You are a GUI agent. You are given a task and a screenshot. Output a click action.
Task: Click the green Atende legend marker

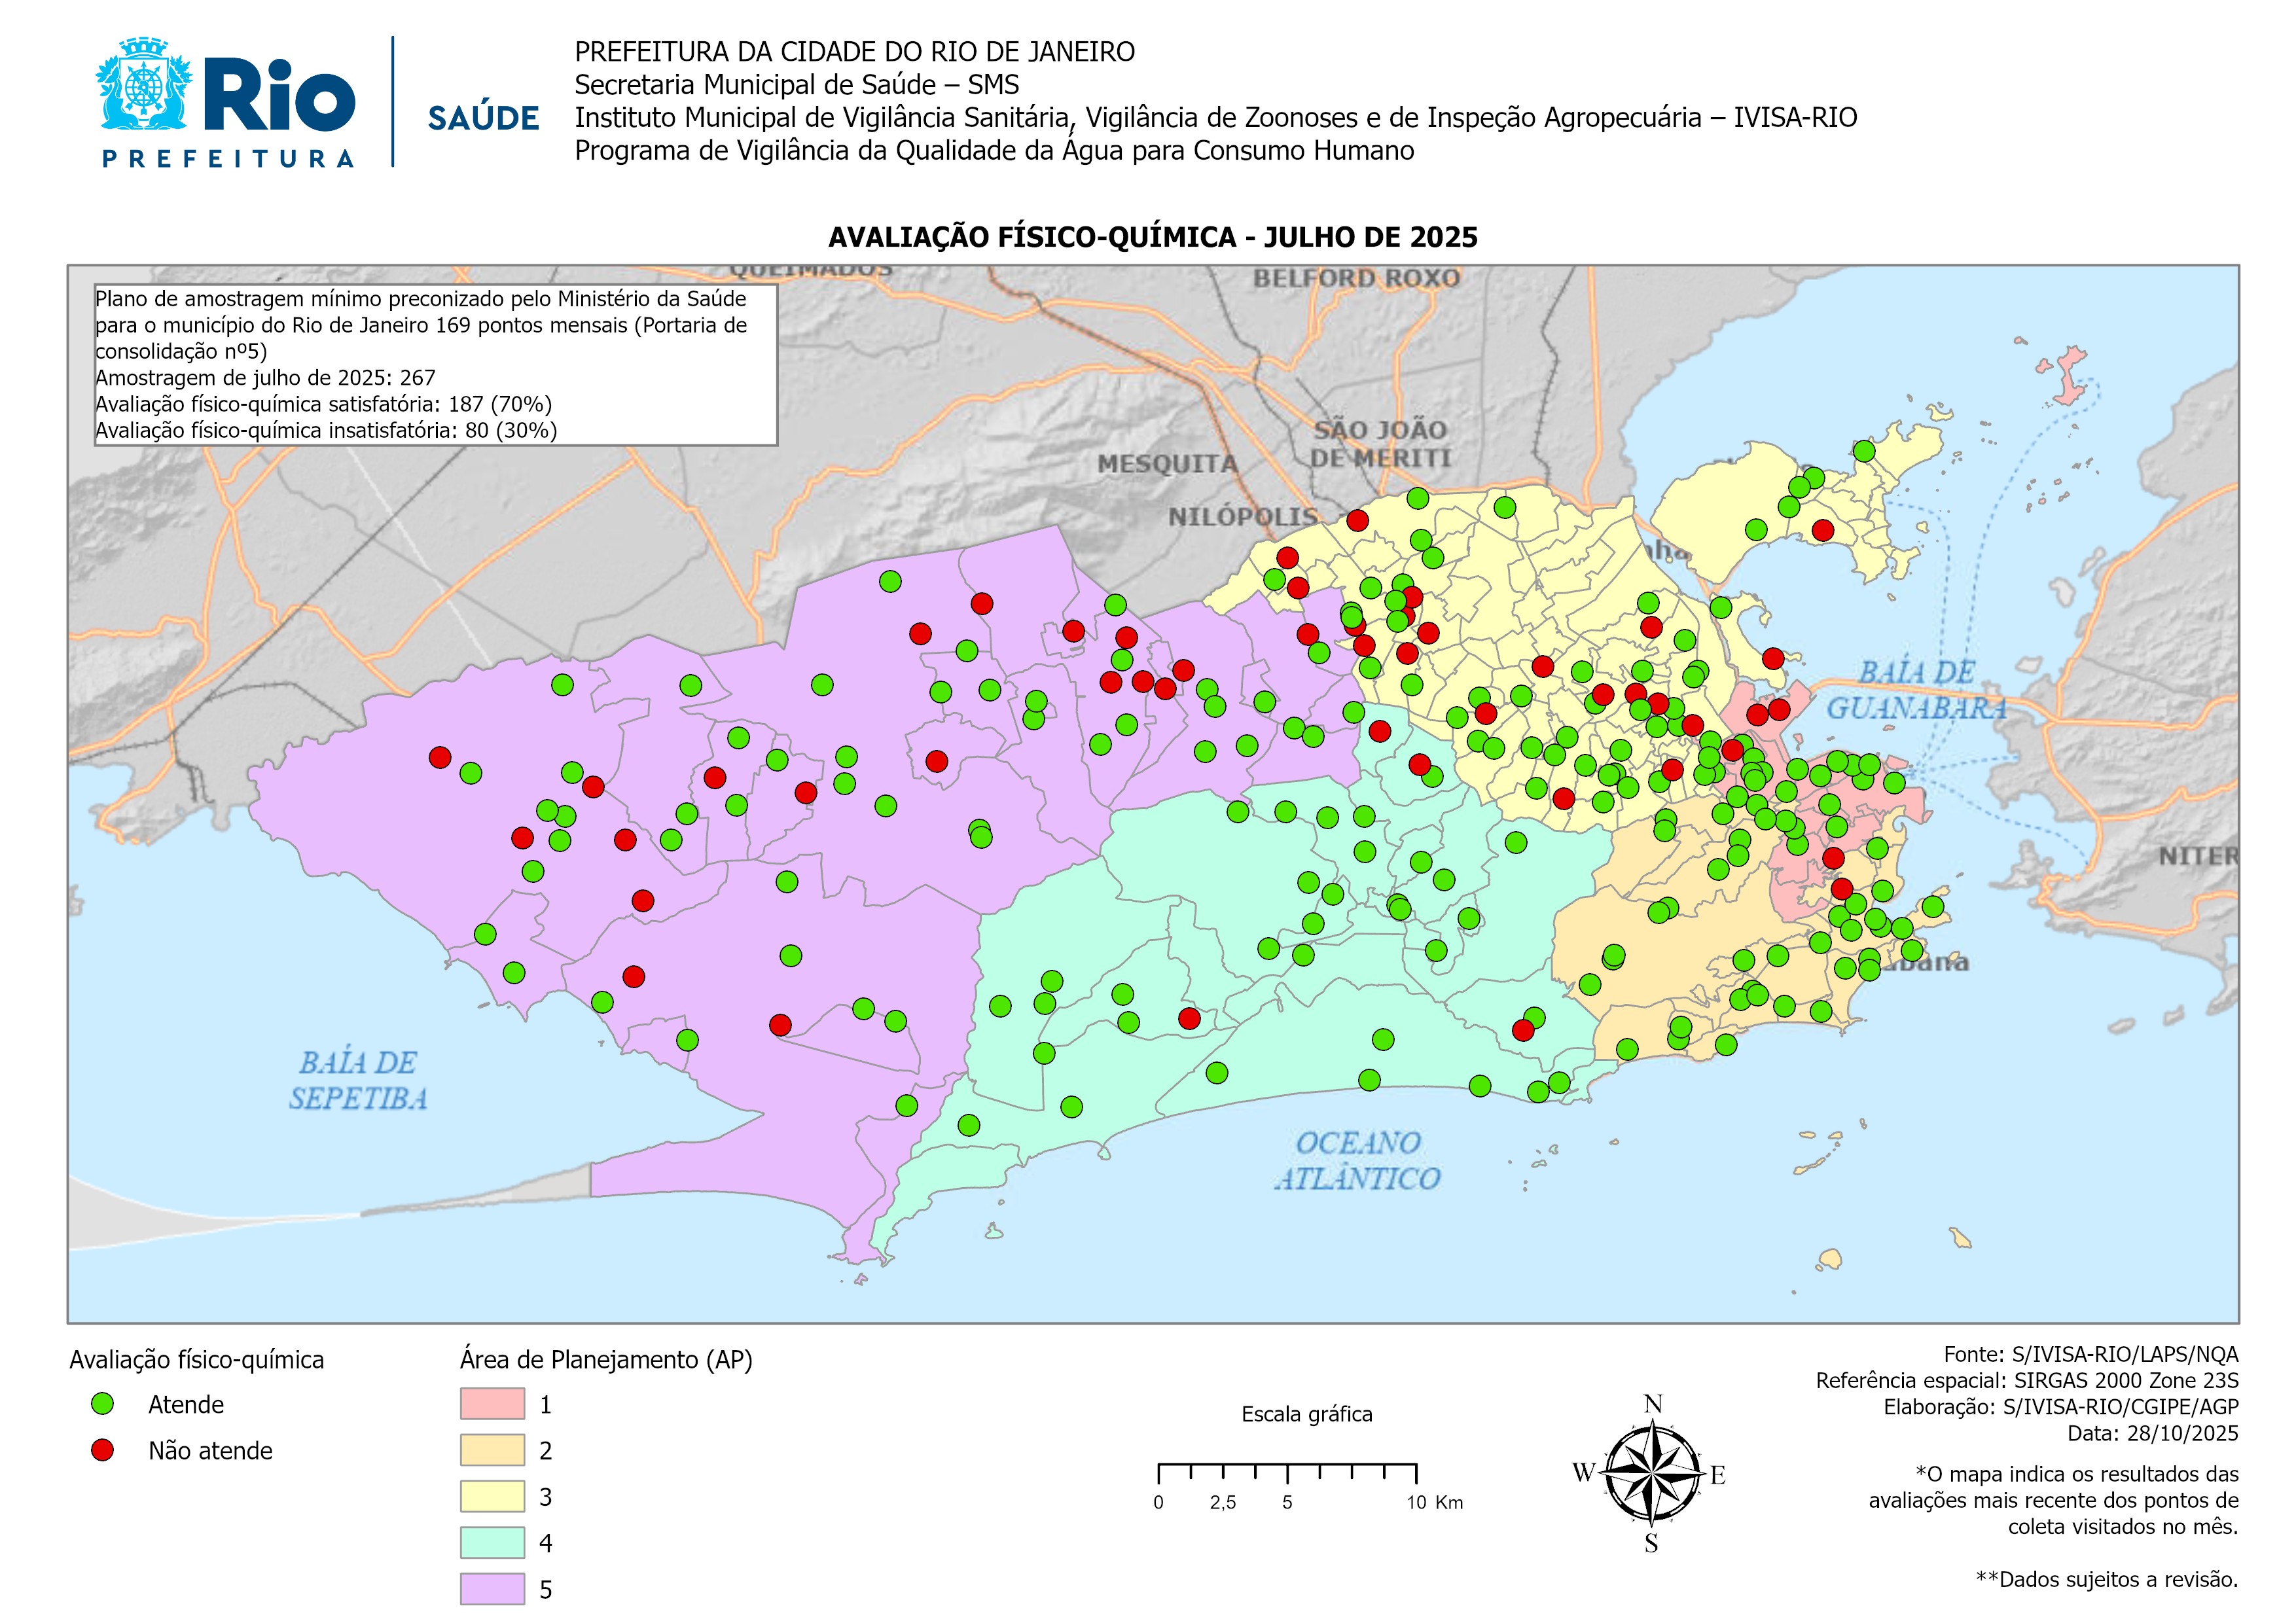pyautogui.click(x=102, y=1404)
